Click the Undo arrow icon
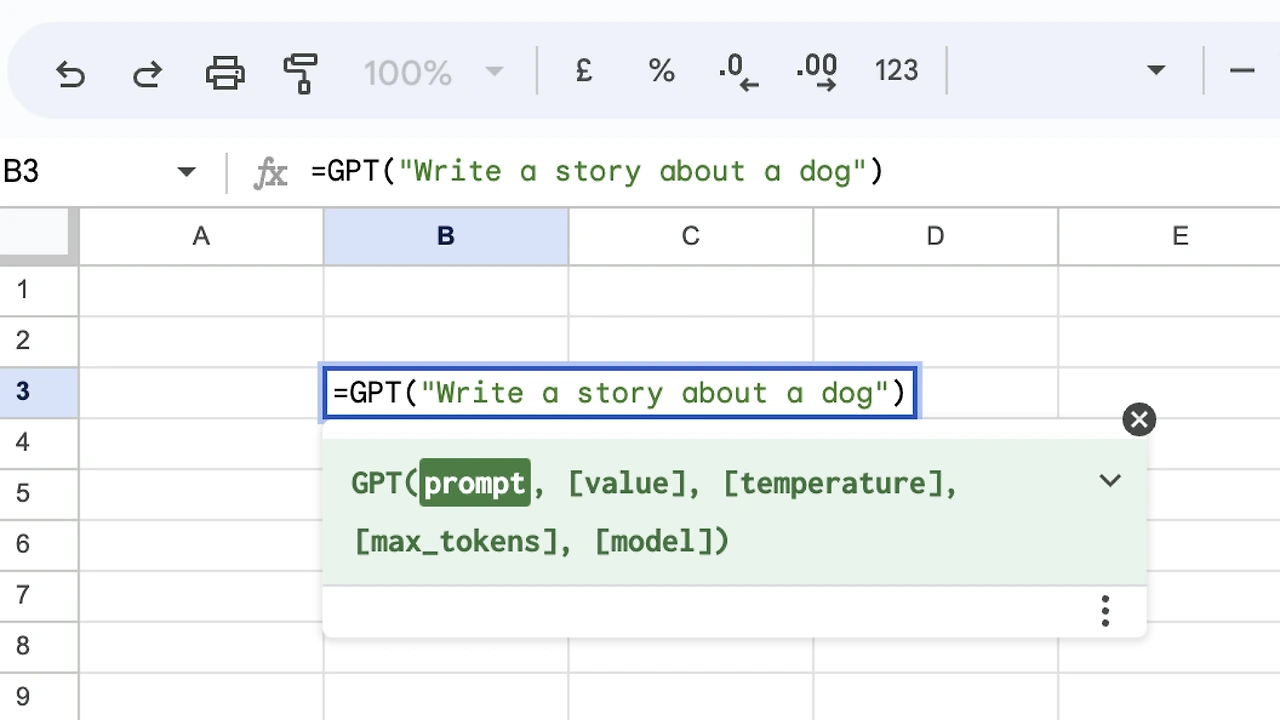 pos(70,72)
